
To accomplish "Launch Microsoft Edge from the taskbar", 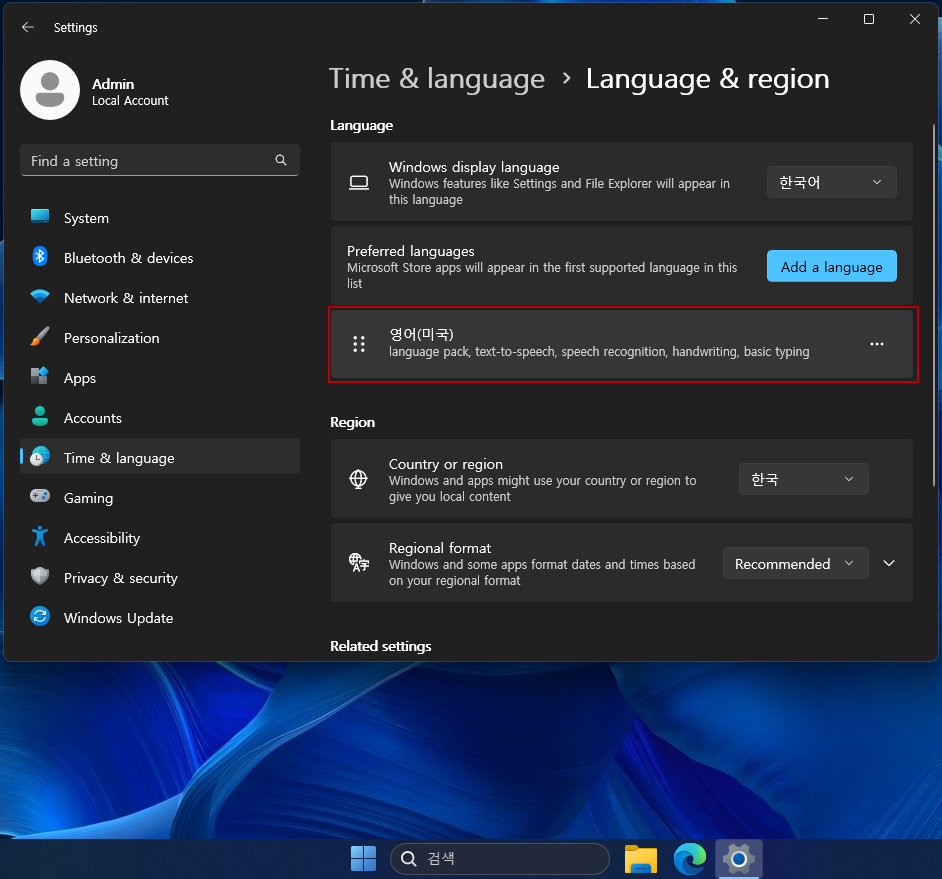I will 690,859.
